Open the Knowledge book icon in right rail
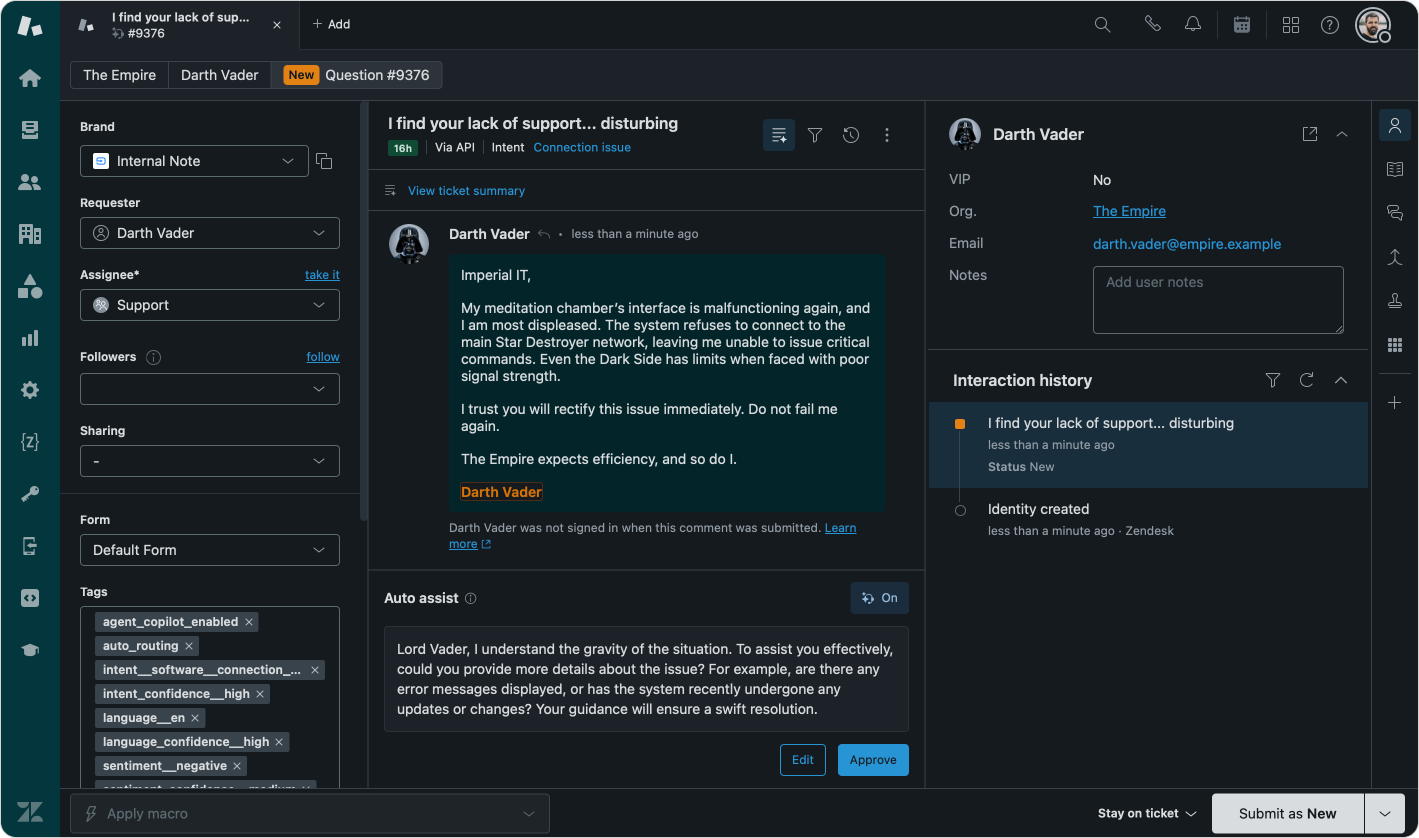This screenshot has width=1419, height=838. 1395,170
